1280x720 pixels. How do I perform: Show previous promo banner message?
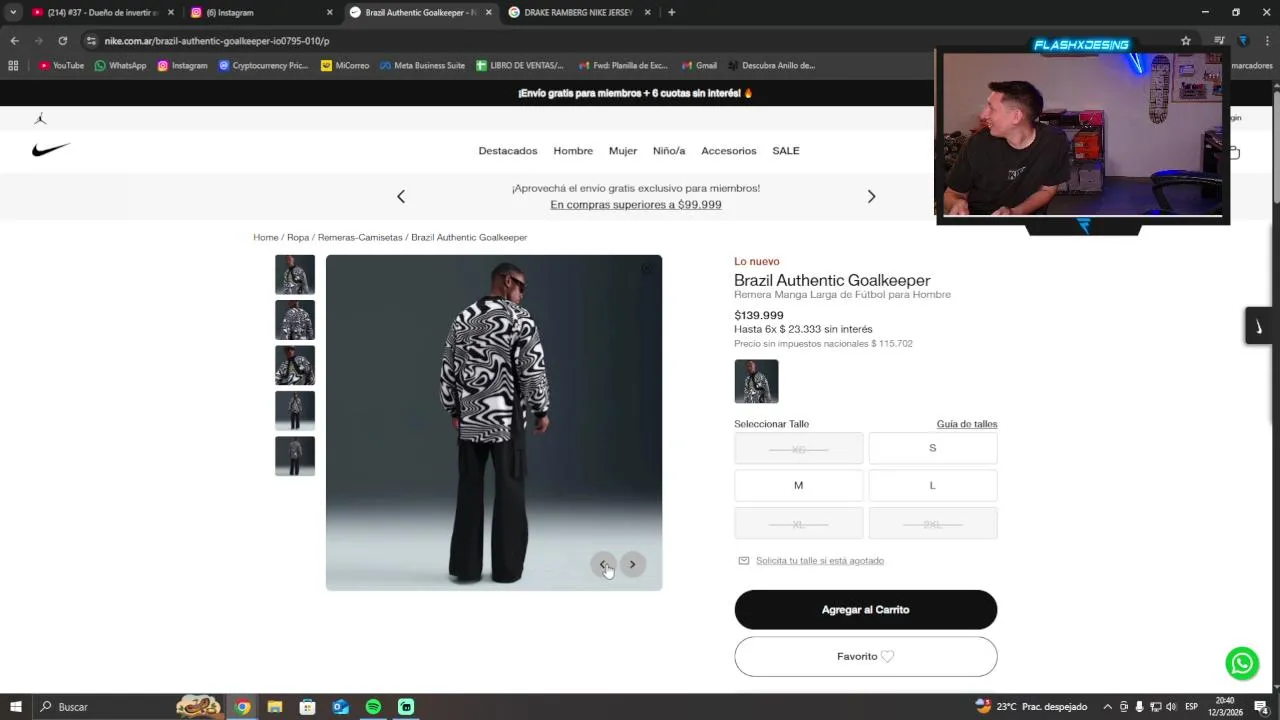coord(401,196)
